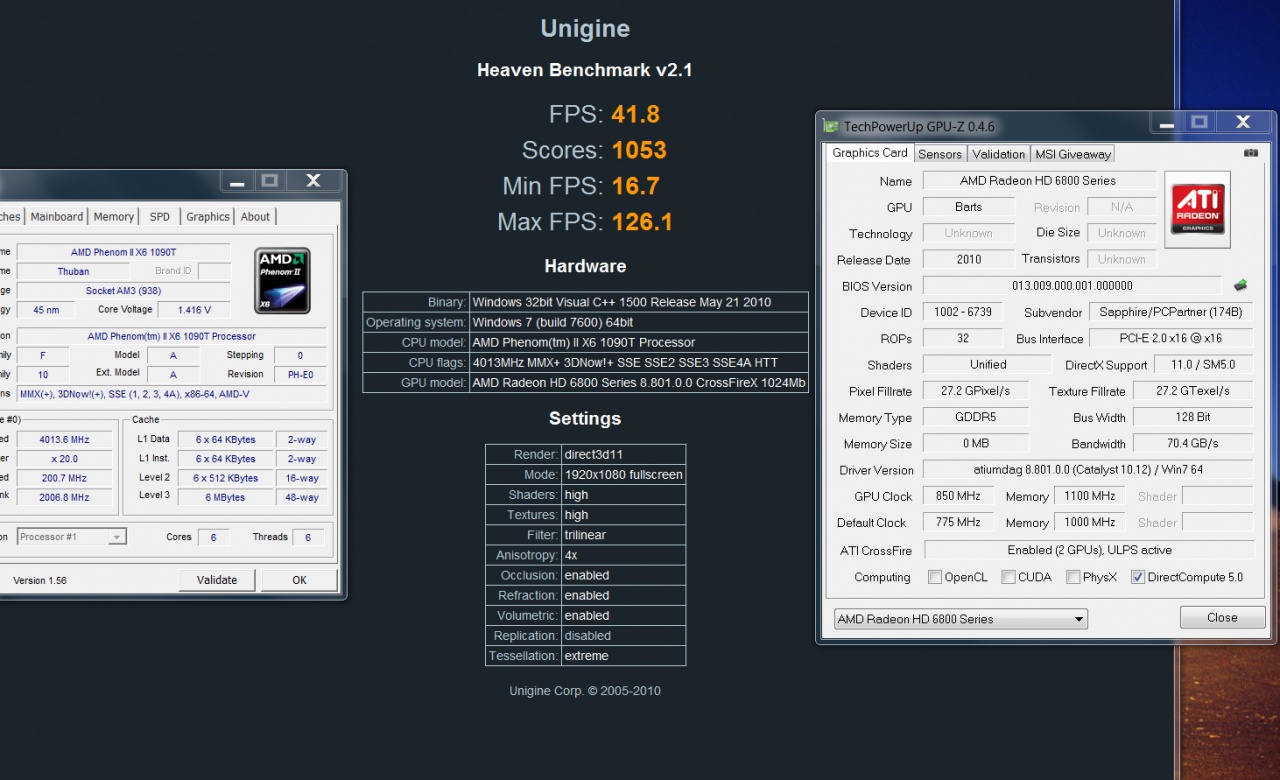Click the Operating system row Windows 7 value
Viewport: 1280px width, 780px height.
coord(553,322)
